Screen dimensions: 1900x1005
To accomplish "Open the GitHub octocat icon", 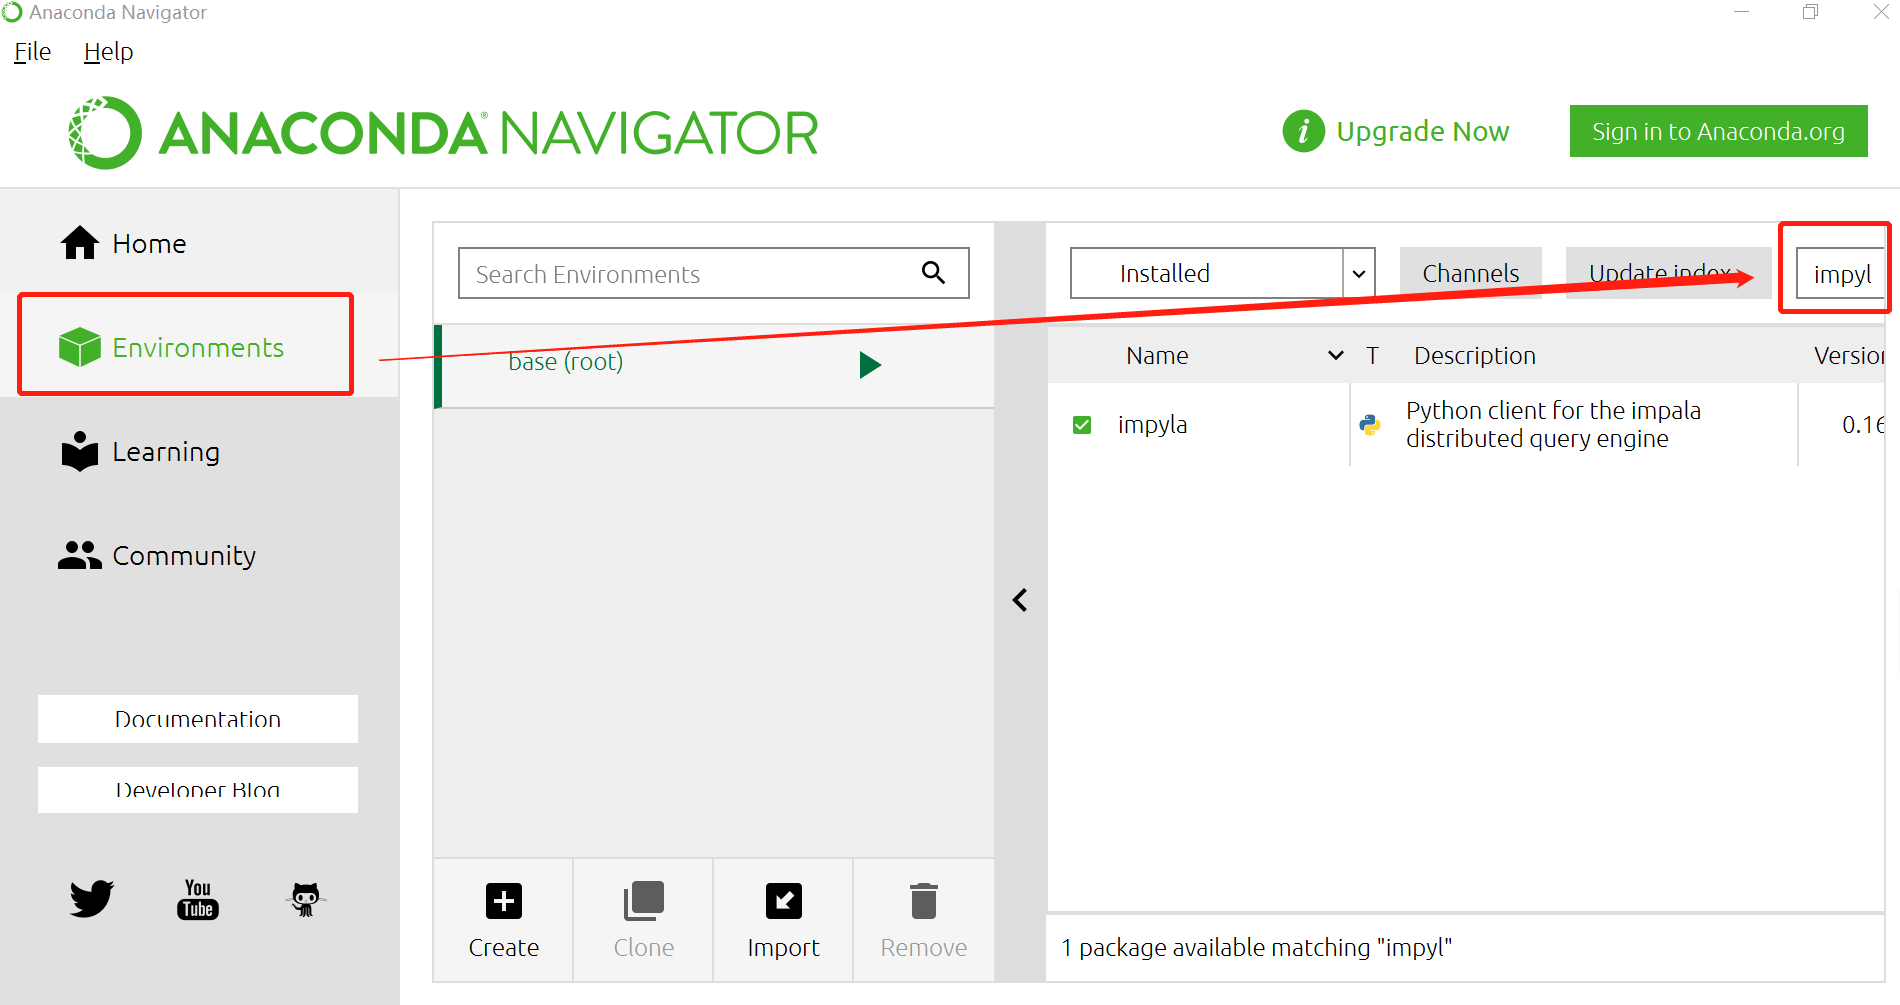I will (305, 898).
